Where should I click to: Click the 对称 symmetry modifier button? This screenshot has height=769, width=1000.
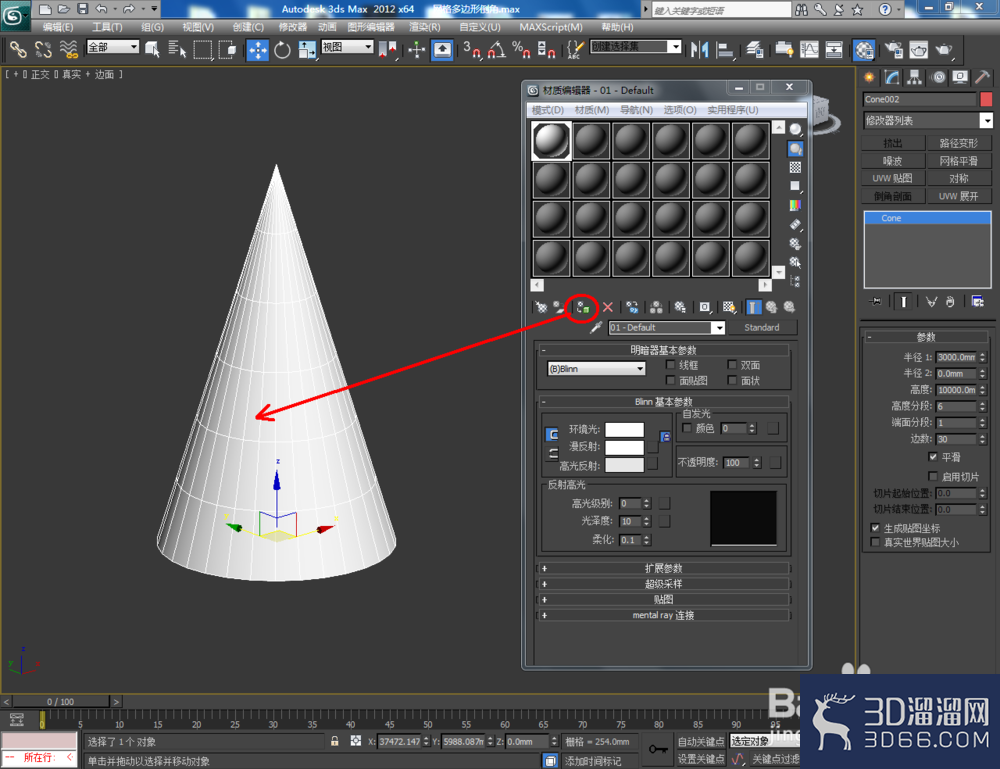959,179
